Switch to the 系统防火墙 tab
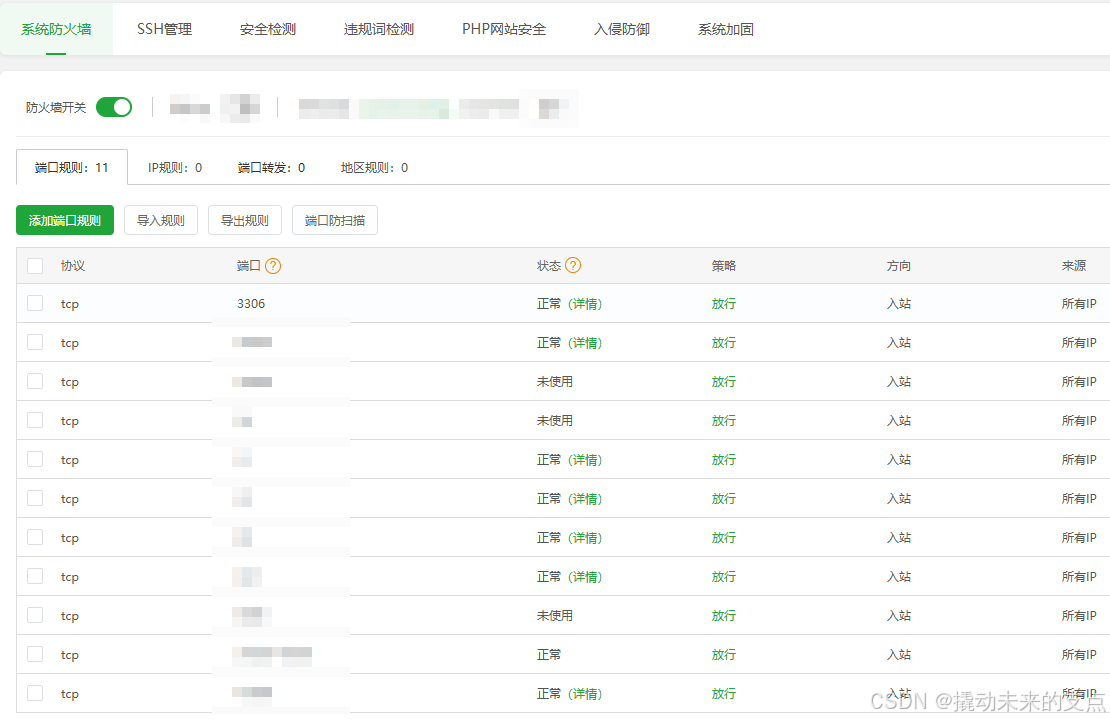Viewport: 1110px width, 721px height. pos(56,29)
